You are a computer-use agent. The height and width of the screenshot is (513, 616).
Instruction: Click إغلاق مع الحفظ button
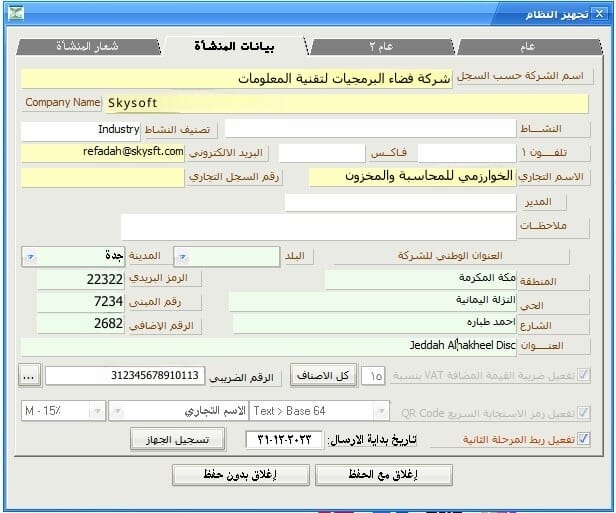383,475
